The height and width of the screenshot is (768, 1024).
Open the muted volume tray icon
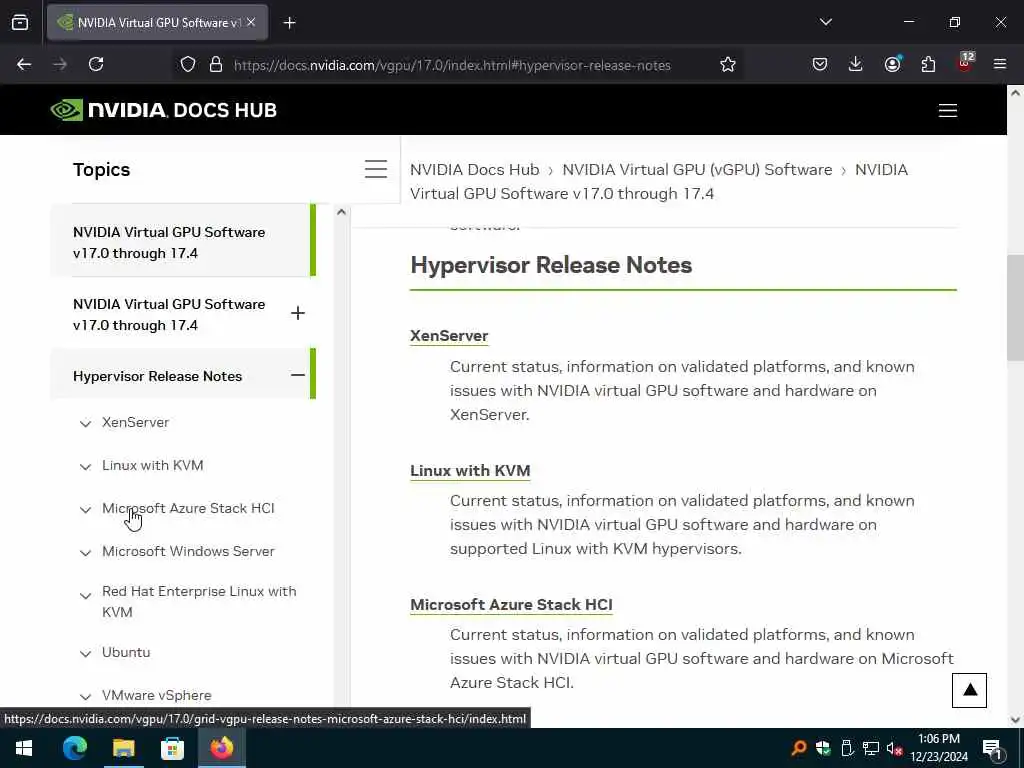(x=895, y=748)
